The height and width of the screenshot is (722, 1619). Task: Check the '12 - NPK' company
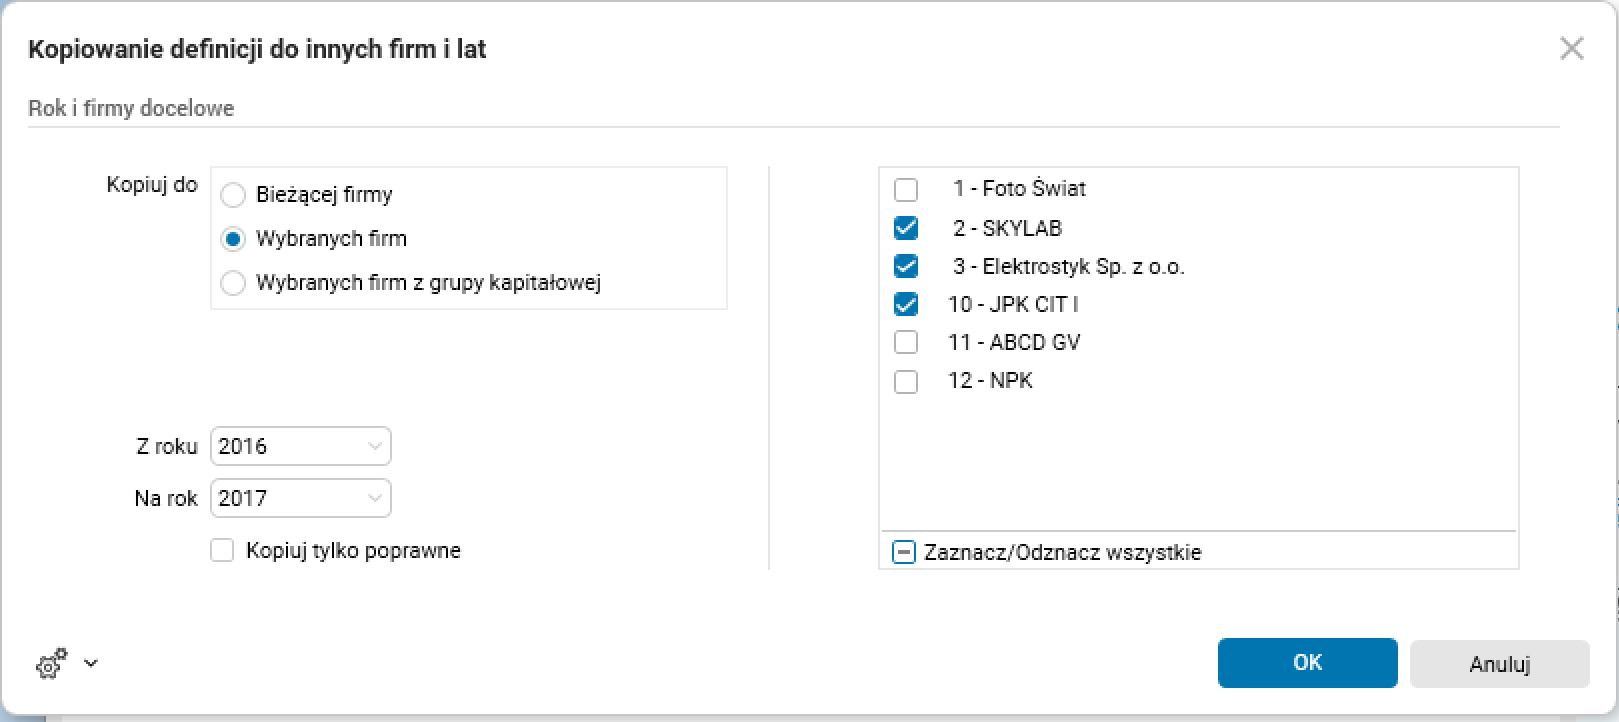906,381
